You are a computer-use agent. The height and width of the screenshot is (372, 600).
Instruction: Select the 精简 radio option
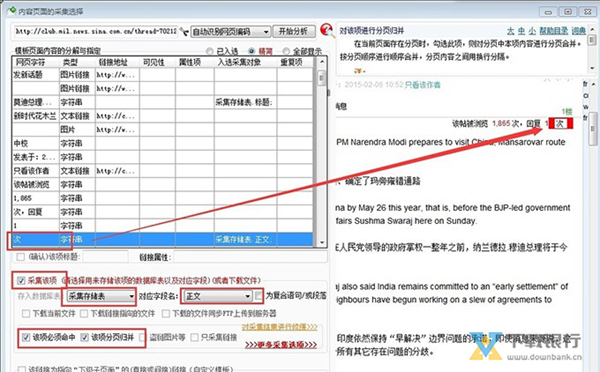[252, 51]
